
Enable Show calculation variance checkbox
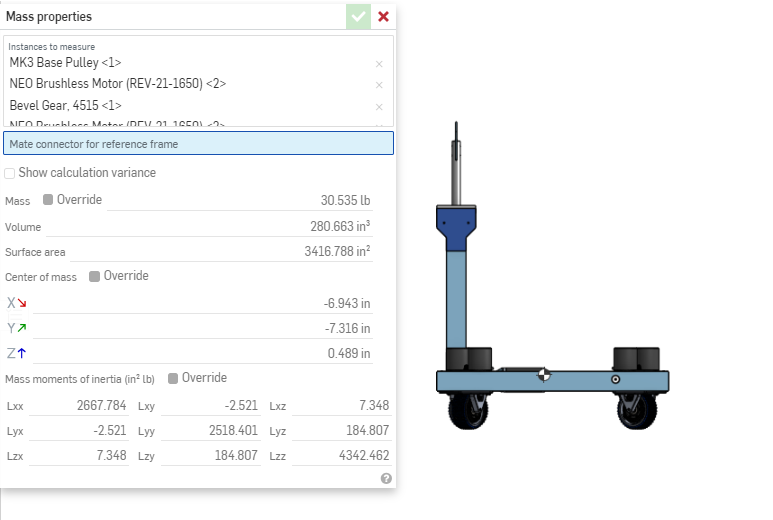click(x=9, y=173)
